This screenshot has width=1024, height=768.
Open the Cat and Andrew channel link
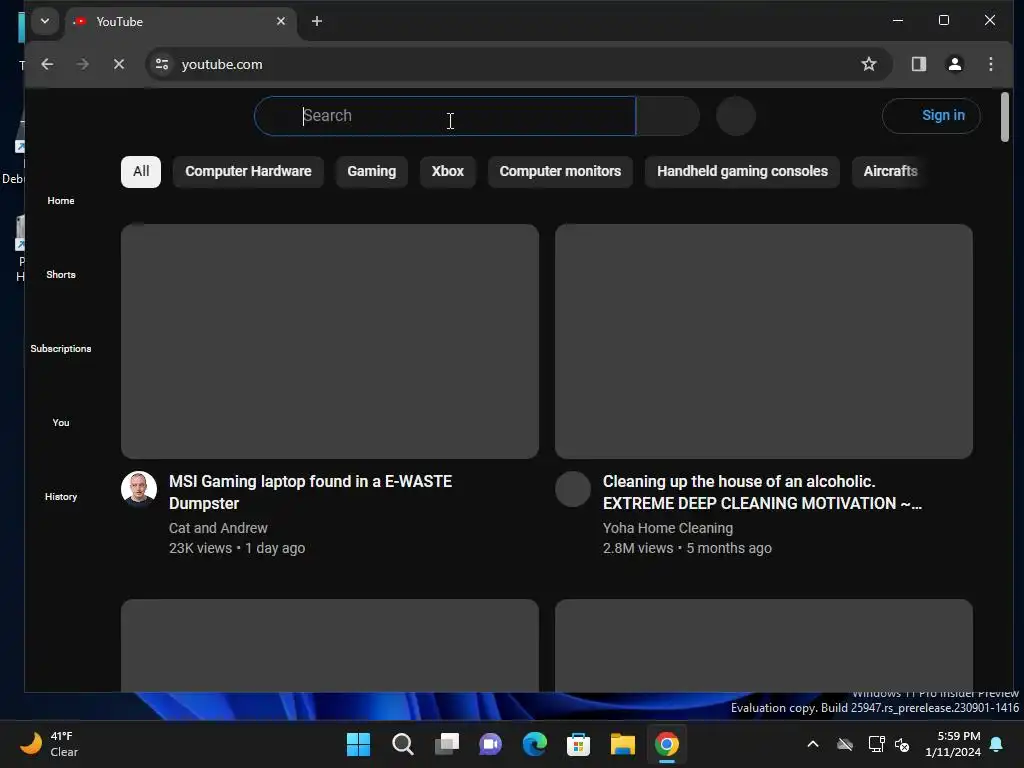click(x=218, y=528)
